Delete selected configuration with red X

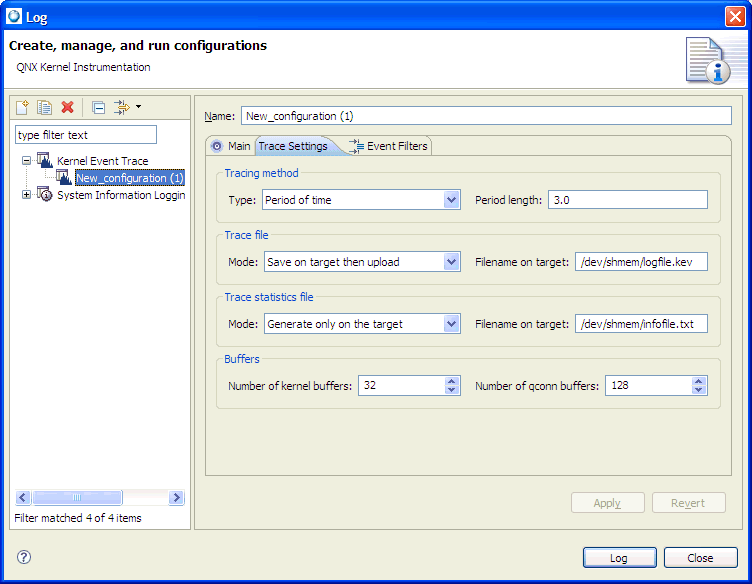pos(68,107)
